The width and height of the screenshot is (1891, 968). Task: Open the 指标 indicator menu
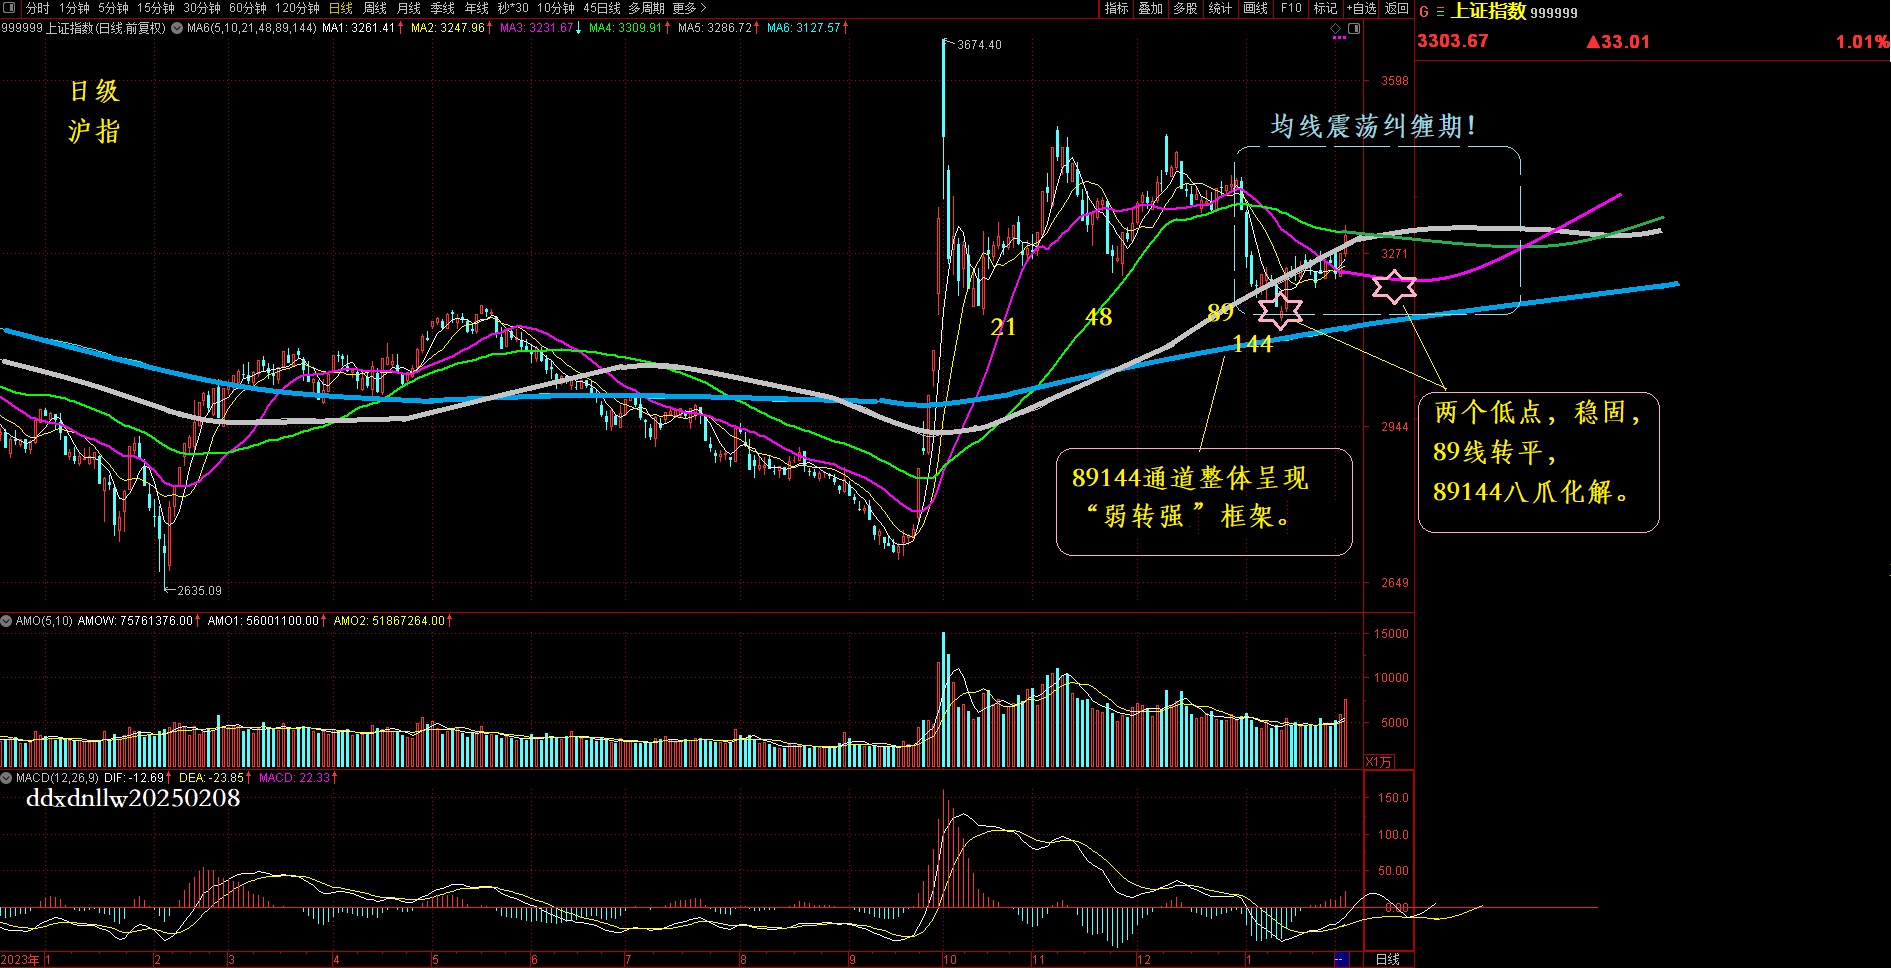click(x=1117, y=8)
